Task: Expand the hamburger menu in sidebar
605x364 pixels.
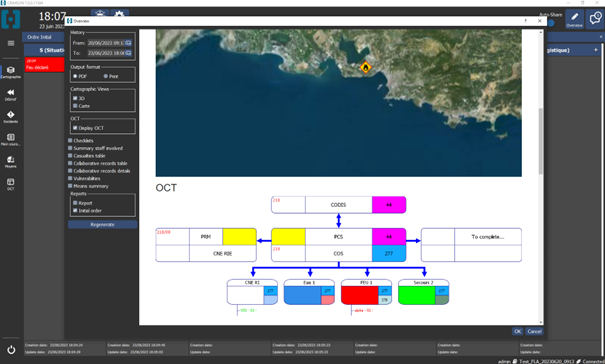Action: pyautogui.click(x=11, y=43)
